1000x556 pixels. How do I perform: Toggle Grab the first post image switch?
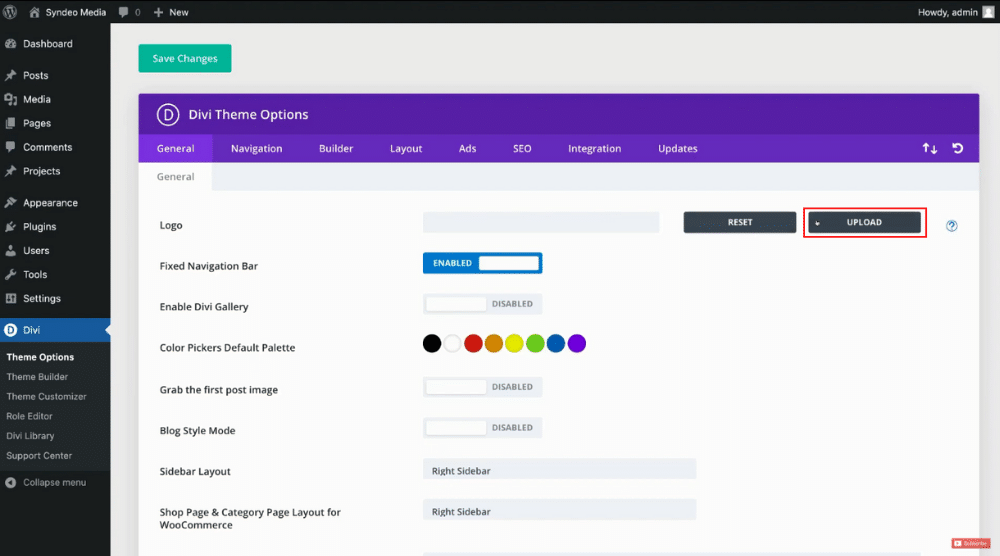click(x=482, y=386)
